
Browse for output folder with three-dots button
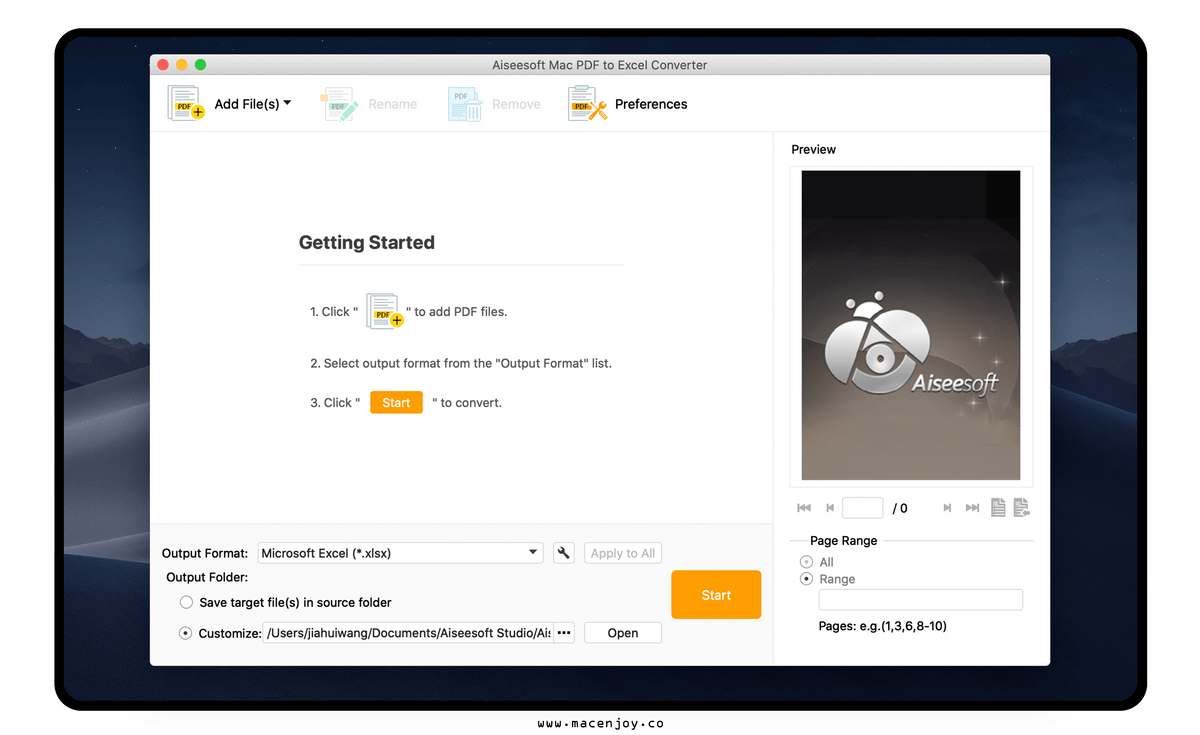(x=564, y=633)
